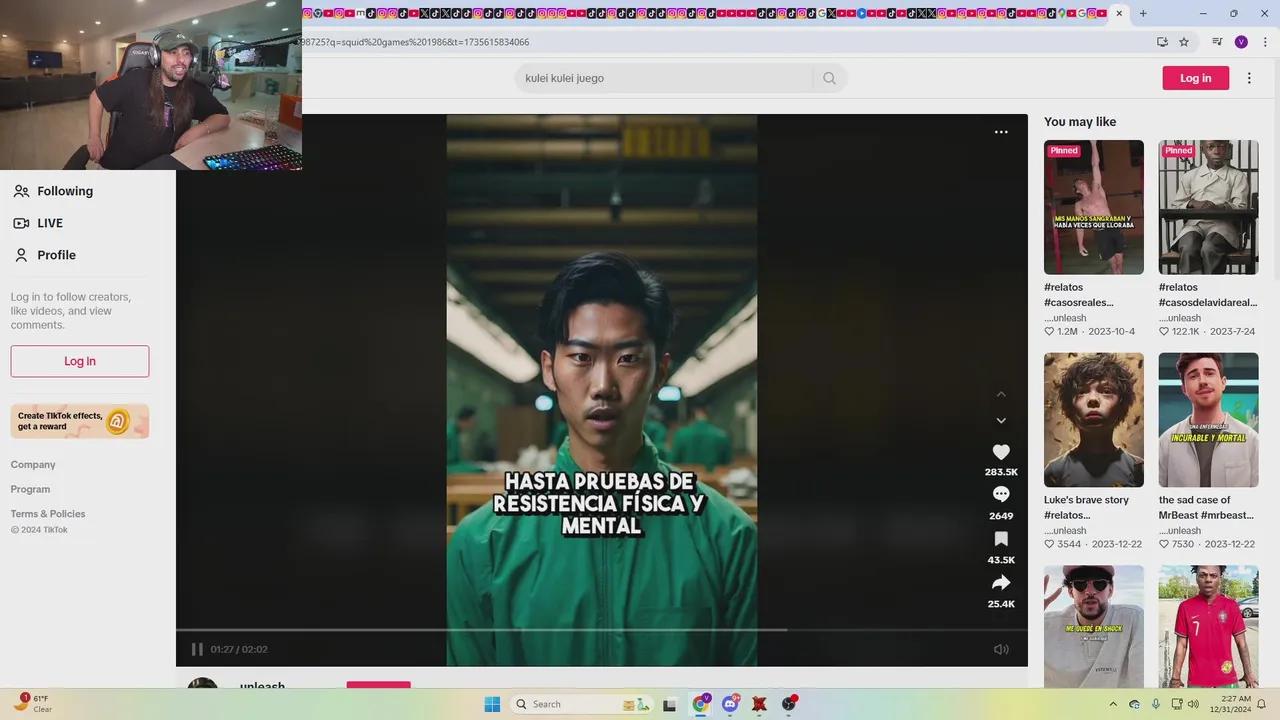
Task: Mute the video with the speaker icon
Action: click(1001, 649)
